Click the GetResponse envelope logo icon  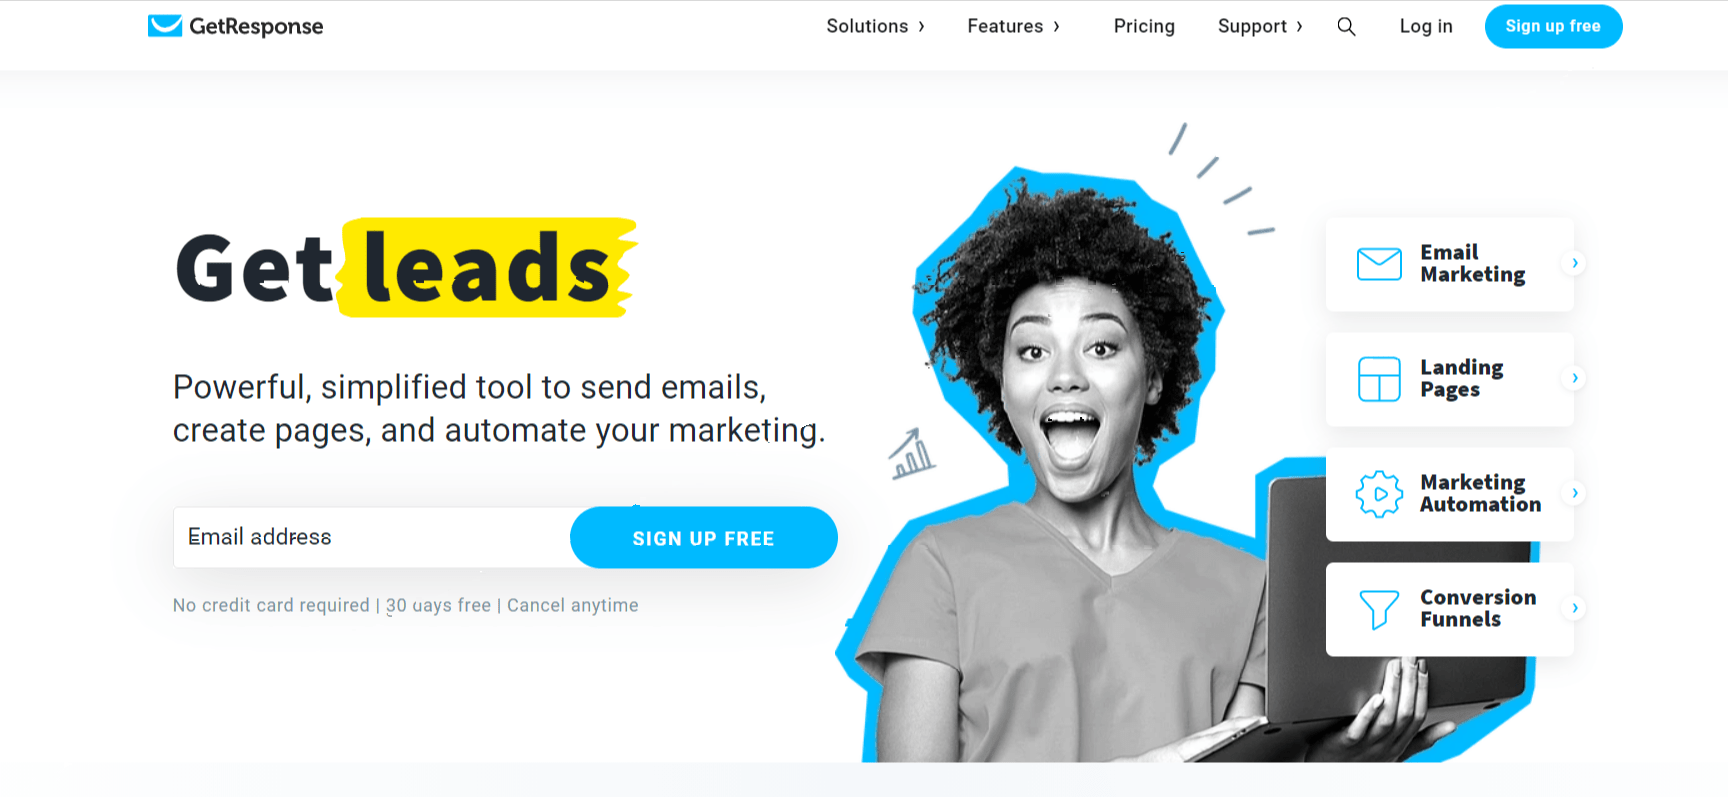[x=165, y=26]
